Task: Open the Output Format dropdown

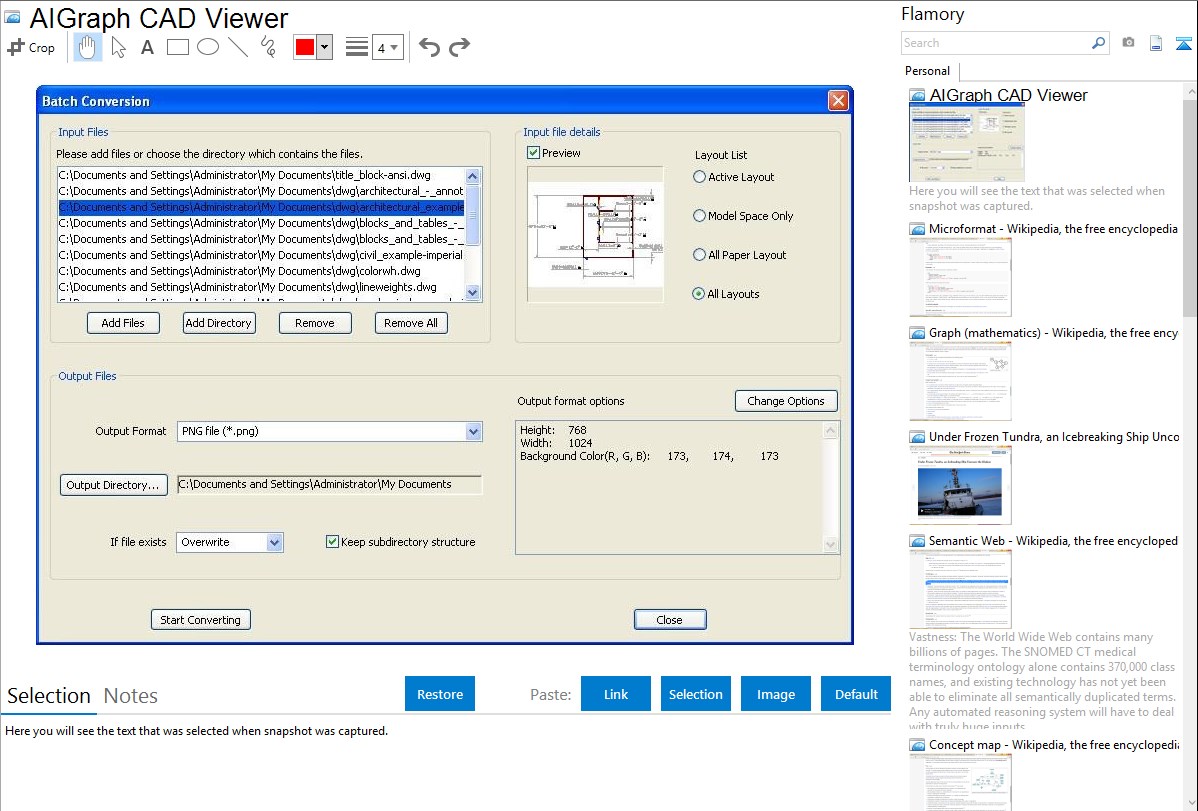Action: coord(473,432)
